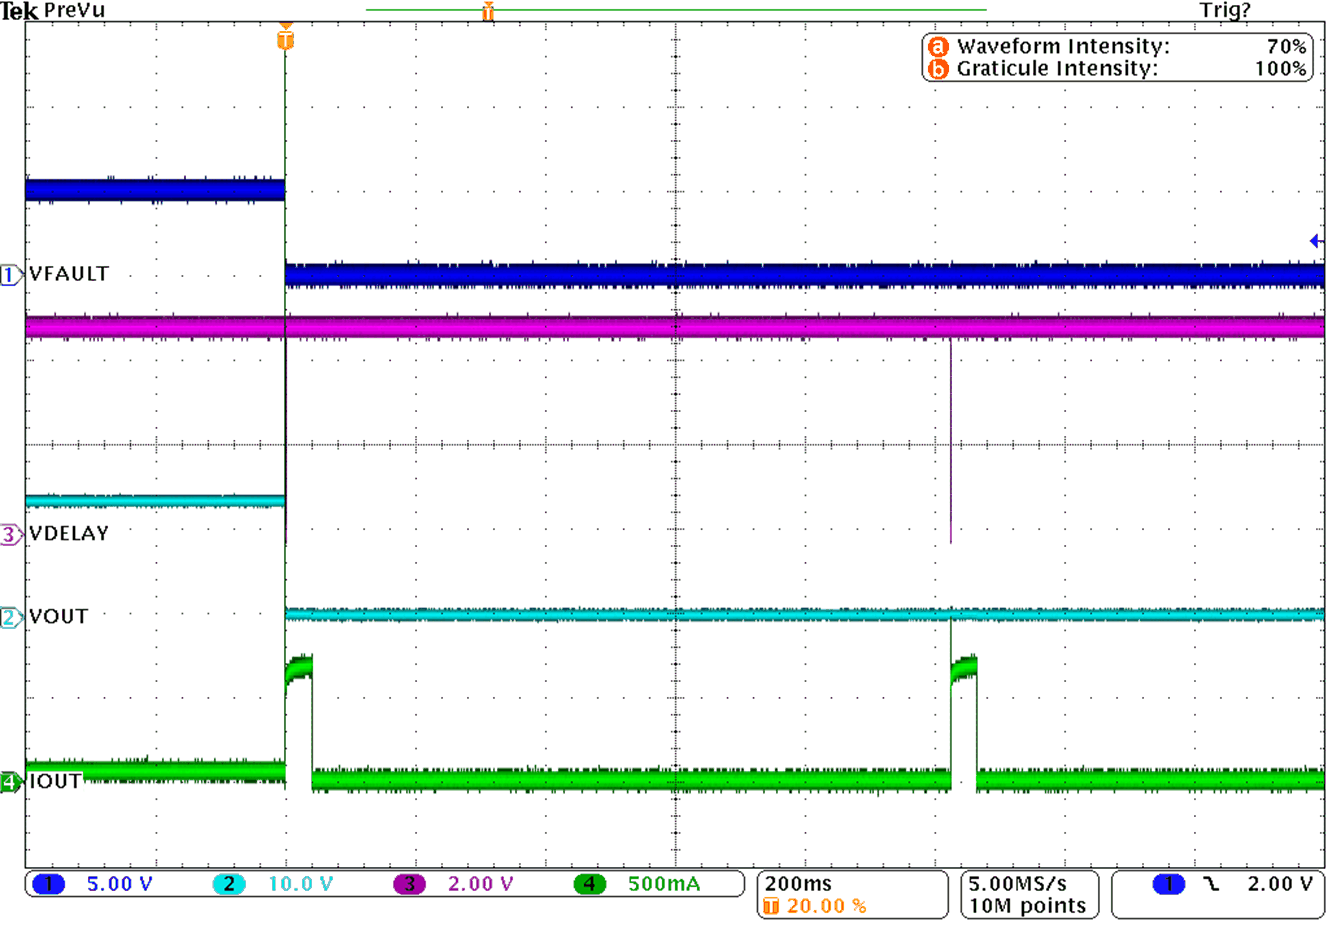The width and height of the screenshot is (1328, 935).
Task: Click the channel 3 marker next to VDELAY
Action: 8,534
